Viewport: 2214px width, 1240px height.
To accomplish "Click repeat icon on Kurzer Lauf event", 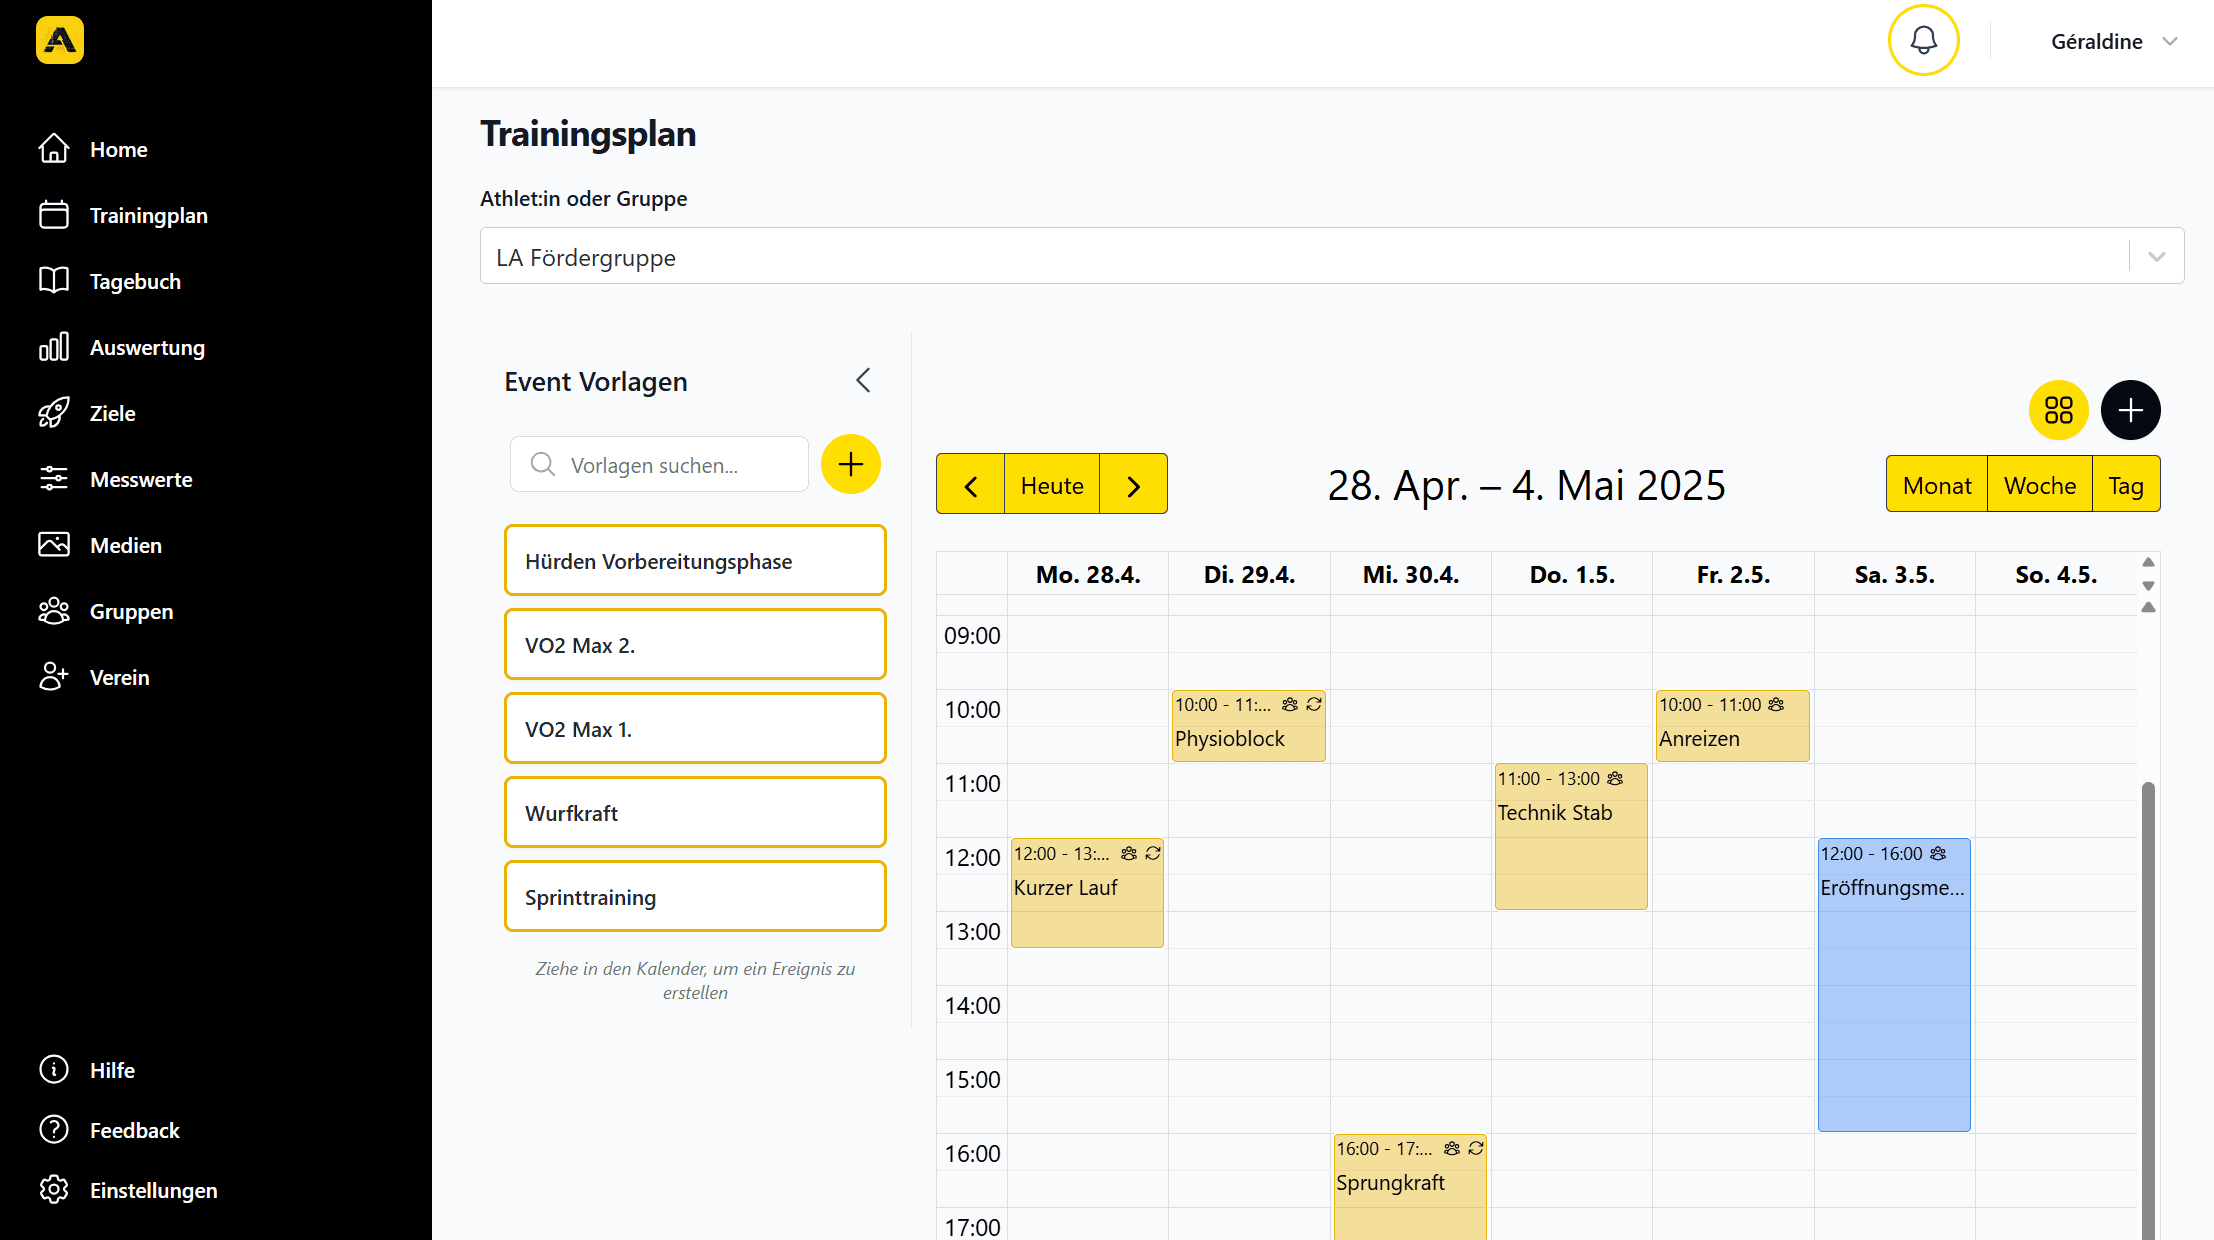I will coord(1153,853).
